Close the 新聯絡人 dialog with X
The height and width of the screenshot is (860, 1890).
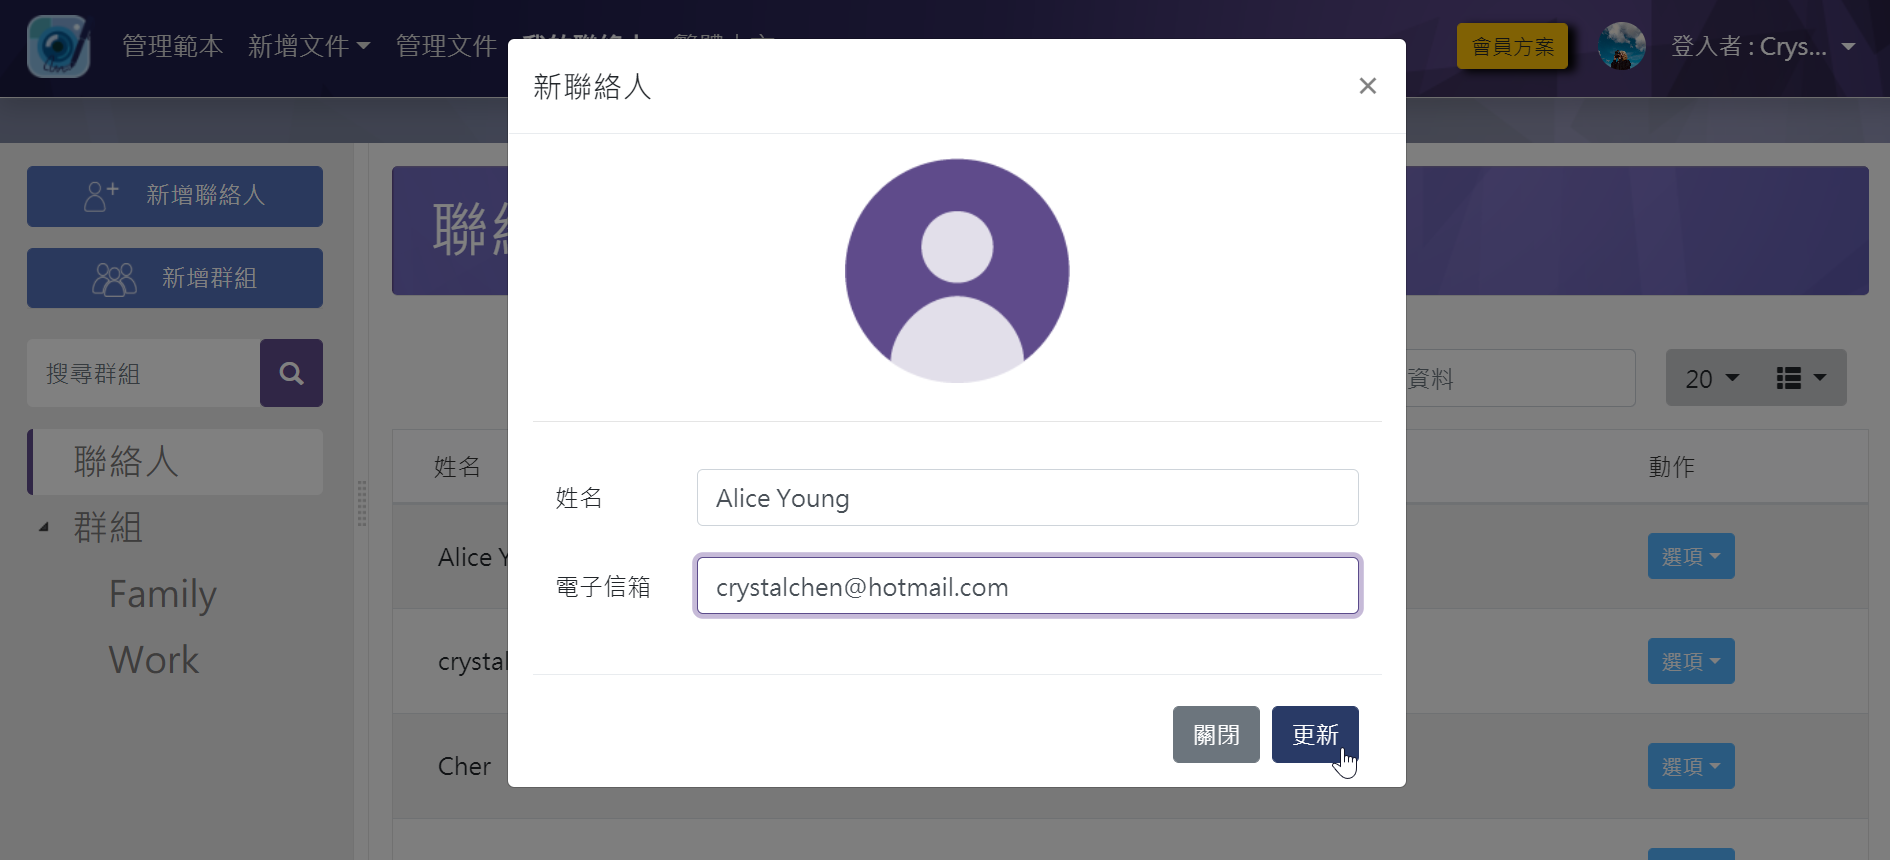pos(1368,86)
